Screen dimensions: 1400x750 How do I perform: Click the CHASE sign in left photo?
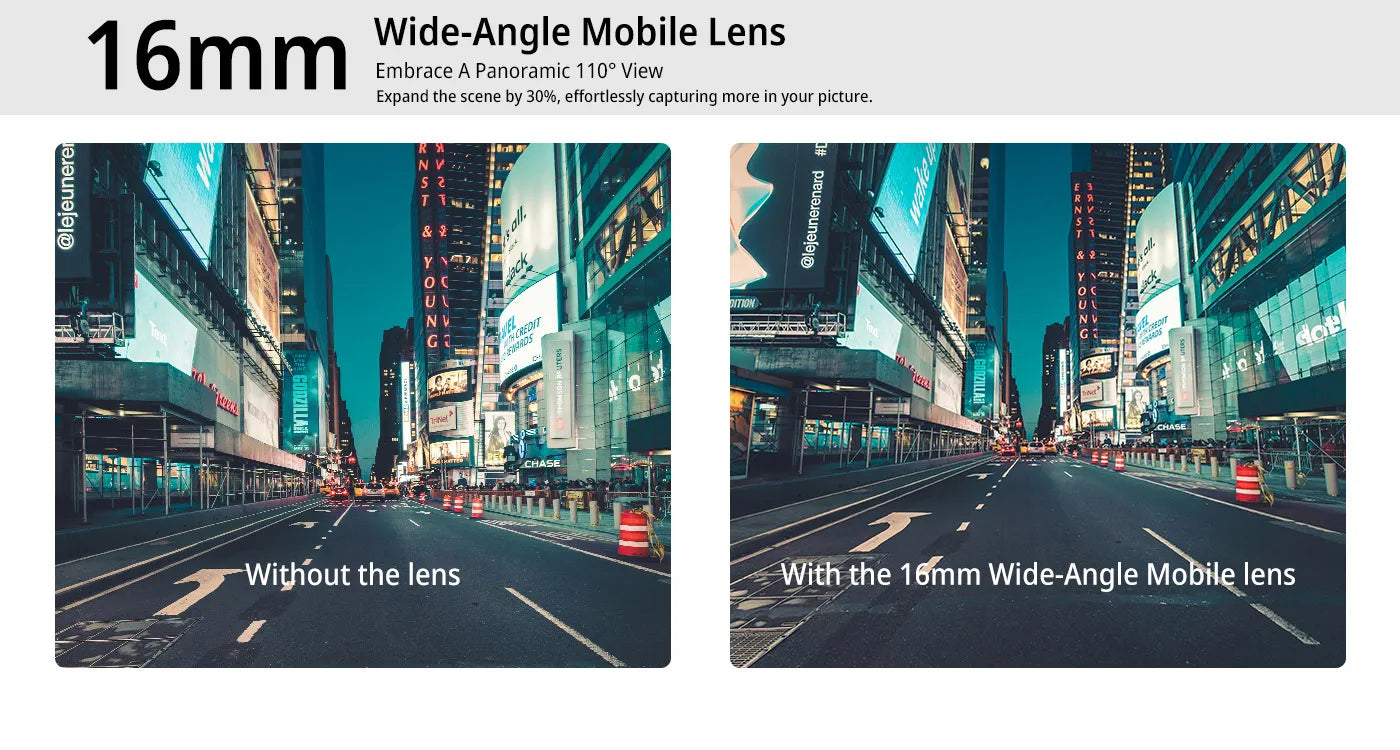pos(542,463)
